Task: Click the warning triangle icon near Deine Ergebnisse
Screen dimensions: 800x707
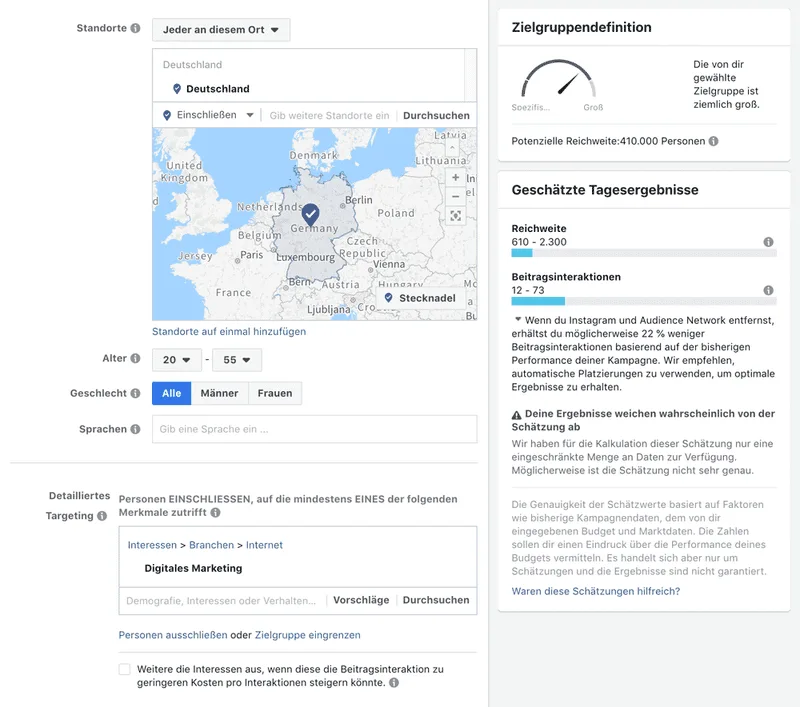Action: [x=516, y=415]
